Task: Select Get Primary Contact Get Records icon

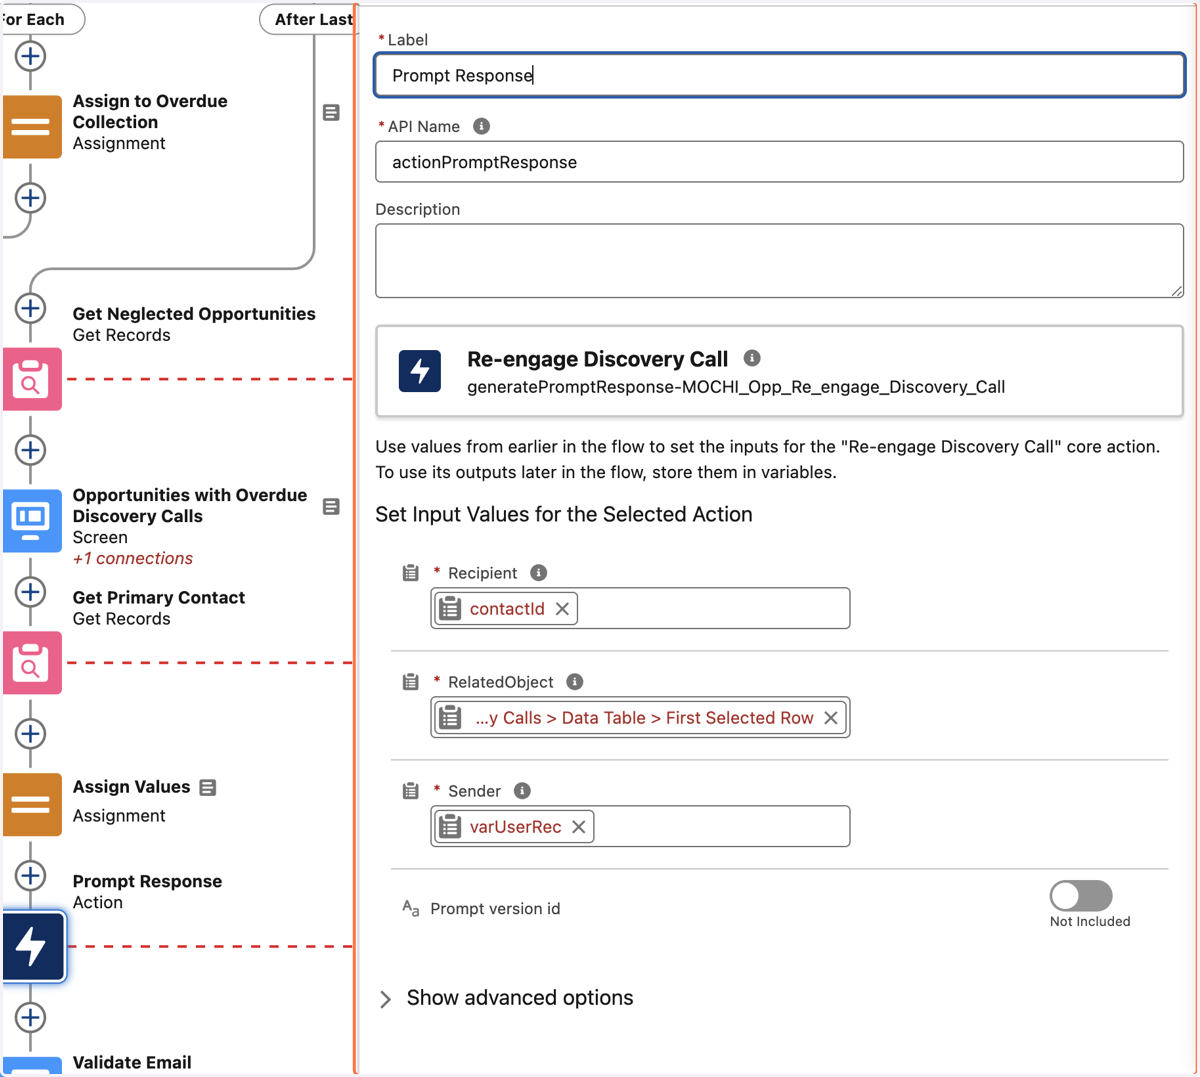Action: [x=31, y=663]
